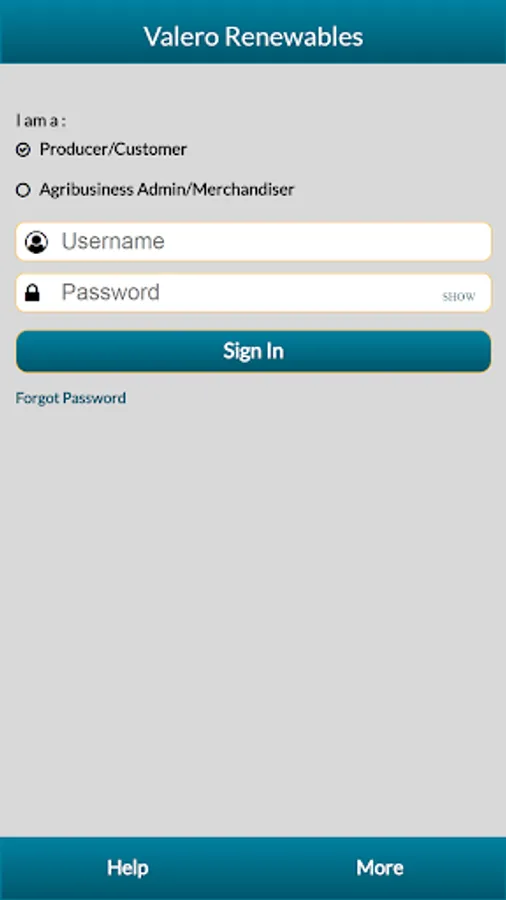Click the padlock icon in Password field
The image size is (506, 900).
pyautogui.click(x=32, y=293)
